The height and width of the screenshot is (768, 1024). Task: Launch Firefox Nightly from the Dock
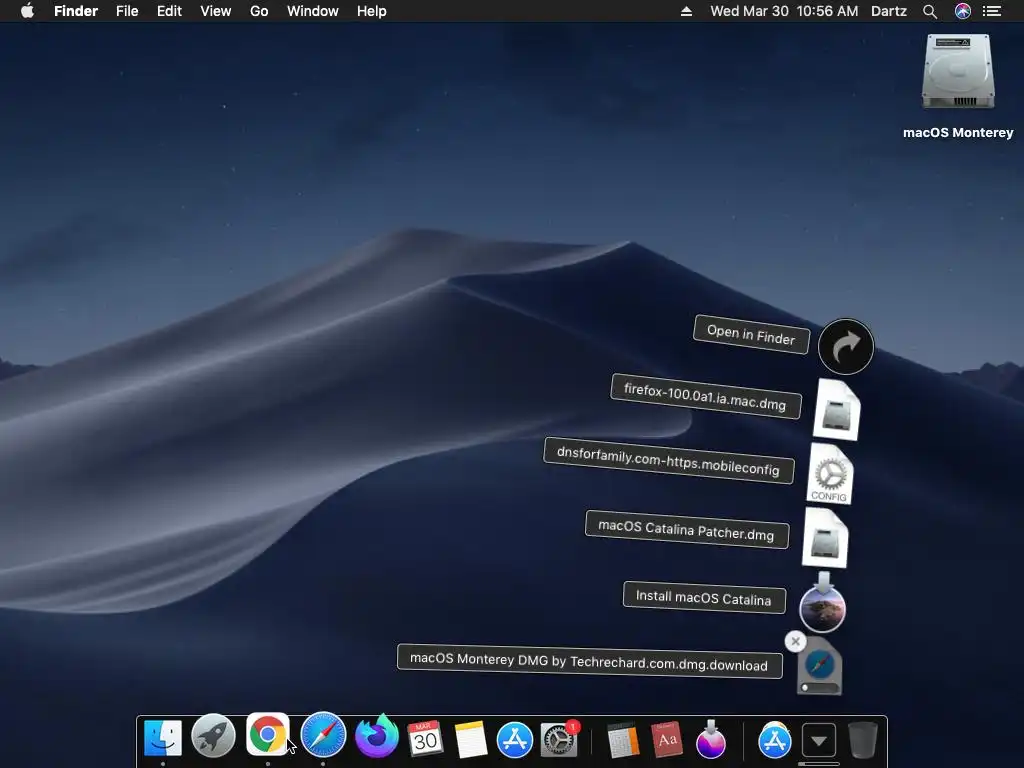click(377, 736)
